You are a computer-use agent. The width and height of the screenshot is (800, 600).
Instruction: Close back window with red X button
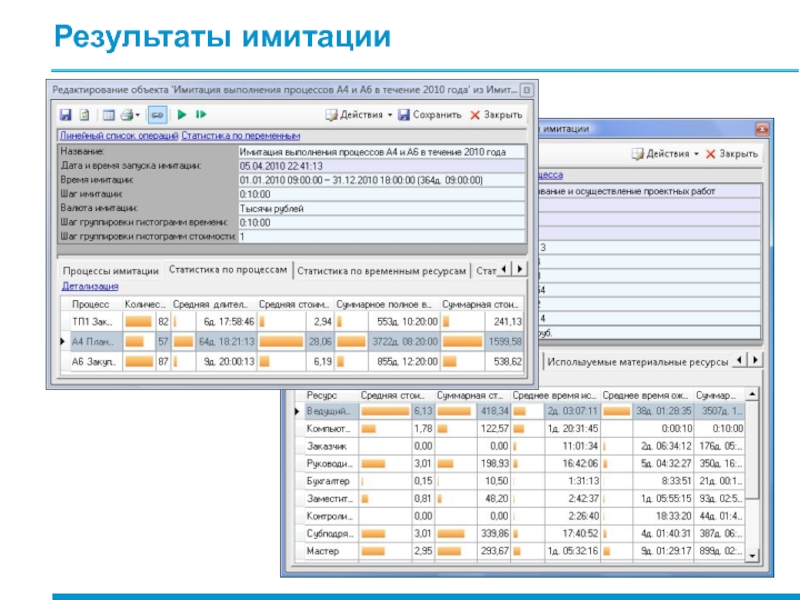coord(762,129)
